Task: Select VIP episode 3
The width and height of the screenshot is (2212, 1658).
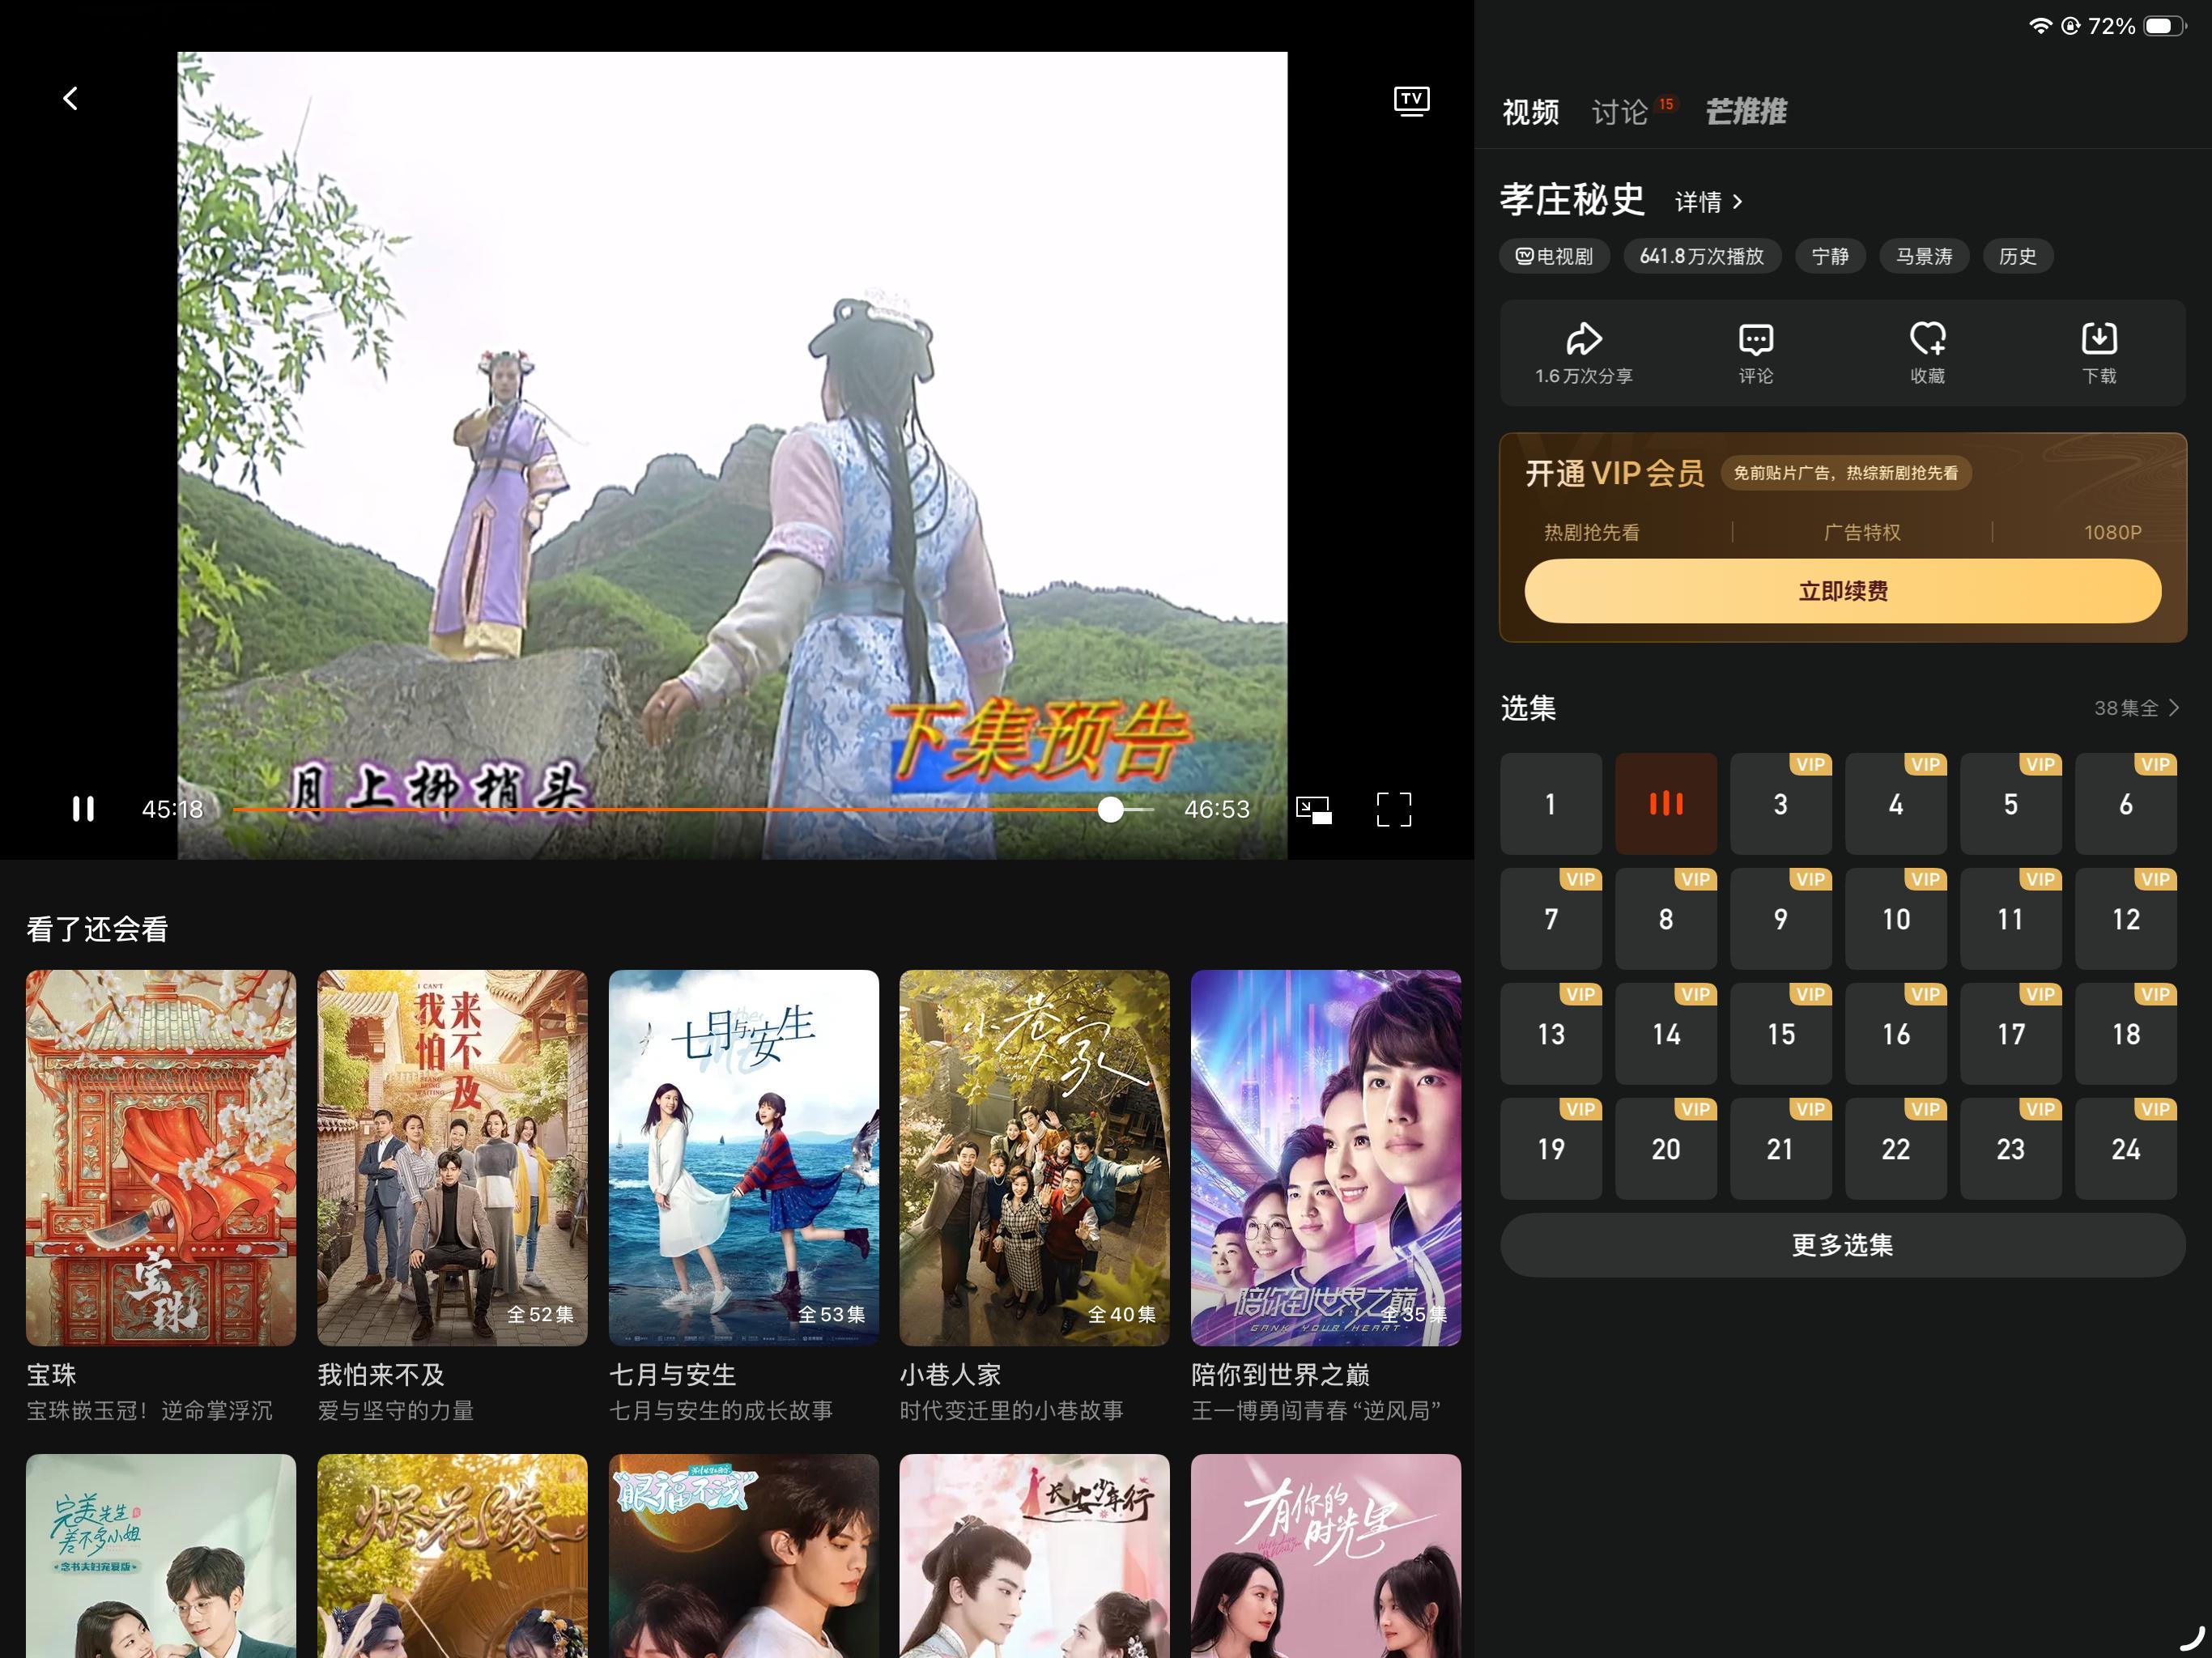Action: pyautogui.click(x=1781, y=804)
